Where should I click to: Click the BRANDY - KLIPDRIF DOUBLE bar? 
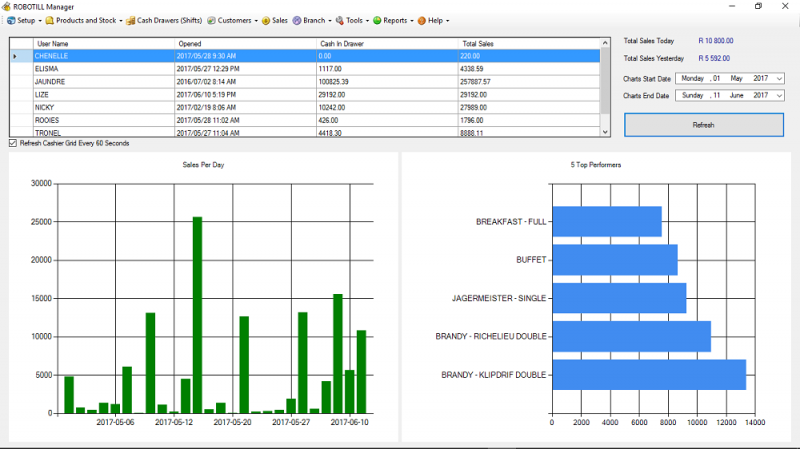pos(648,375)
